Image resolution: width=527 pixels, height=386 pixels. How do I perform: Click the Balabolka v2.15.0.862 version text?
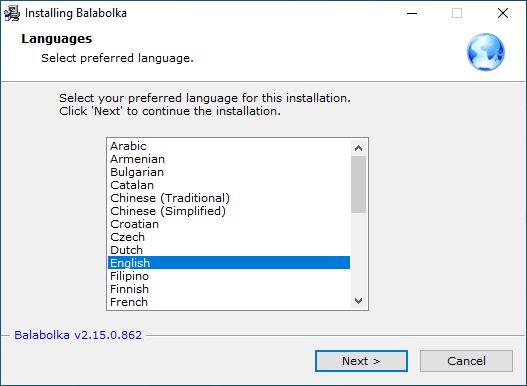tap(78, 335)
